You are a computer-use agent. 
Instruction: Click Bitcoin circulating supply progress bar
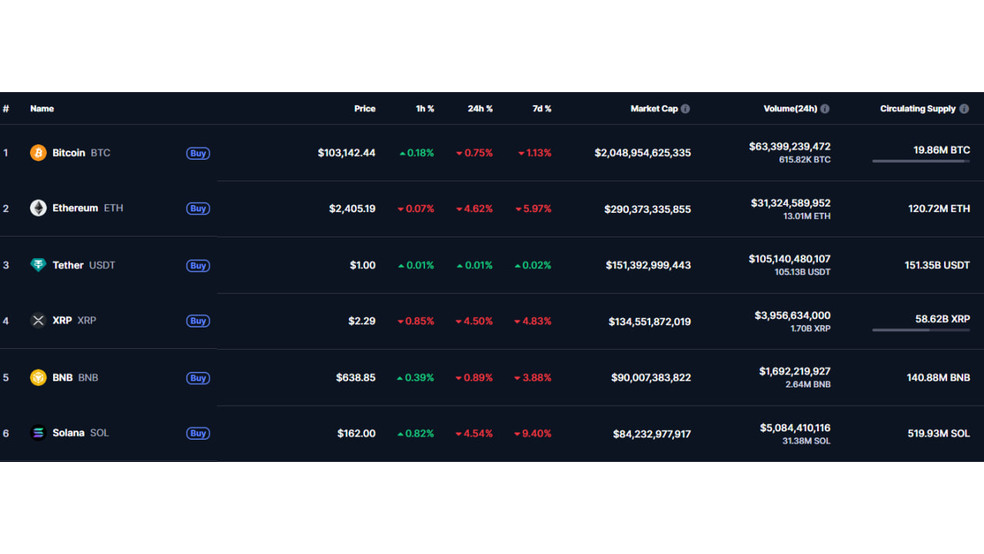[x=920, y=161]
